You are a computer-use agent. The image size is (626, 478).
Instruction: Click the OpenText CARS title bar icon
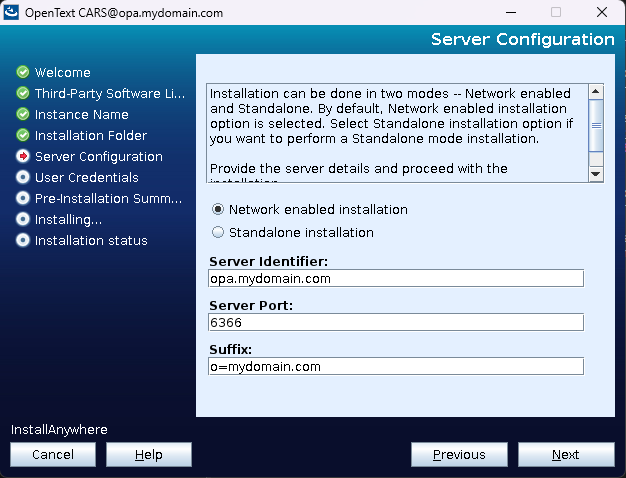point(12,13)
